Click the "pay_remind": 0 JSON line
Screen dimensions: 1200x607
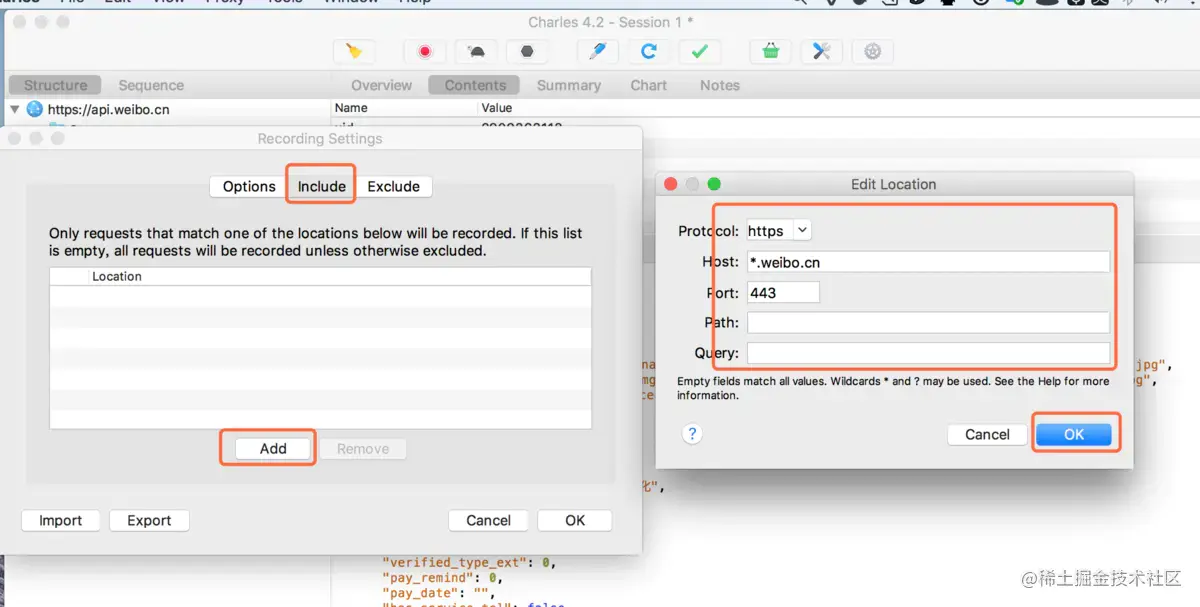(x=442, y=577)
